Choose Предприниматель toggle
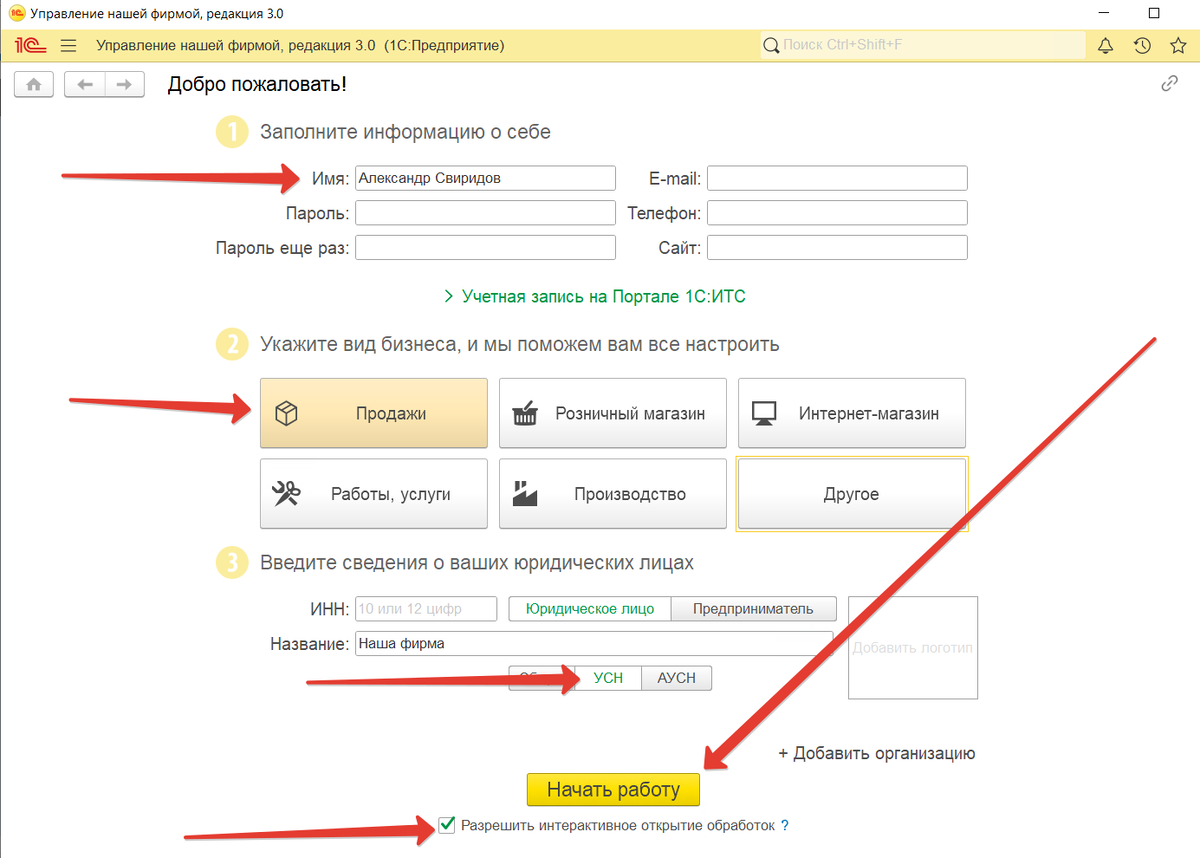1200x858 pixels. [x=752, y=609]
